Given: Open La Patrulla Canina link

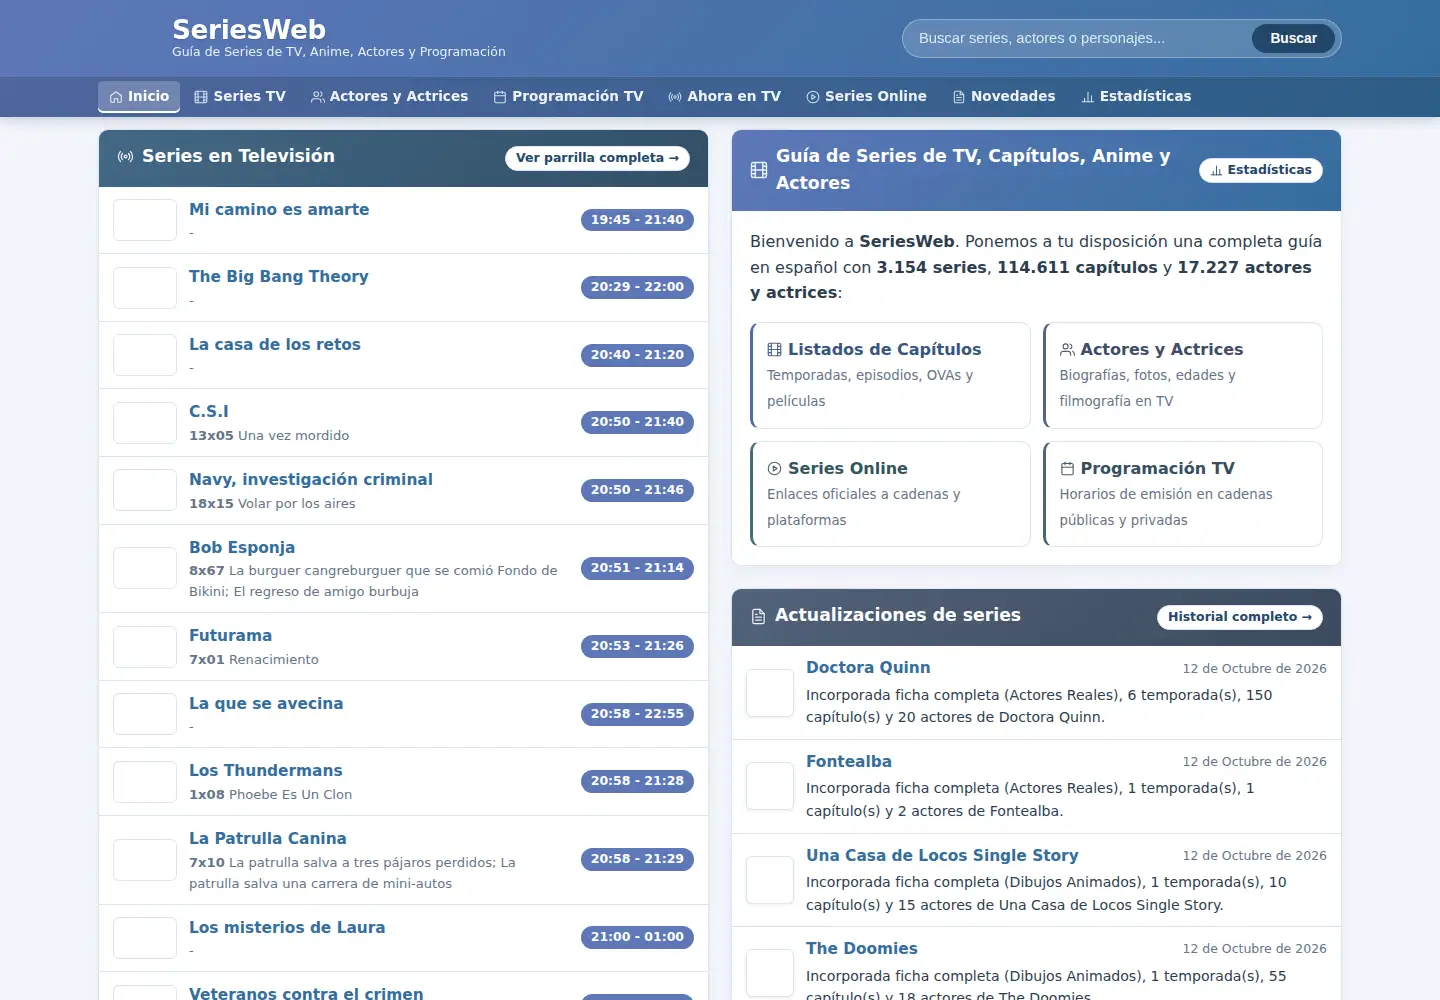Looking at the screenshot, I should point(268,839).
